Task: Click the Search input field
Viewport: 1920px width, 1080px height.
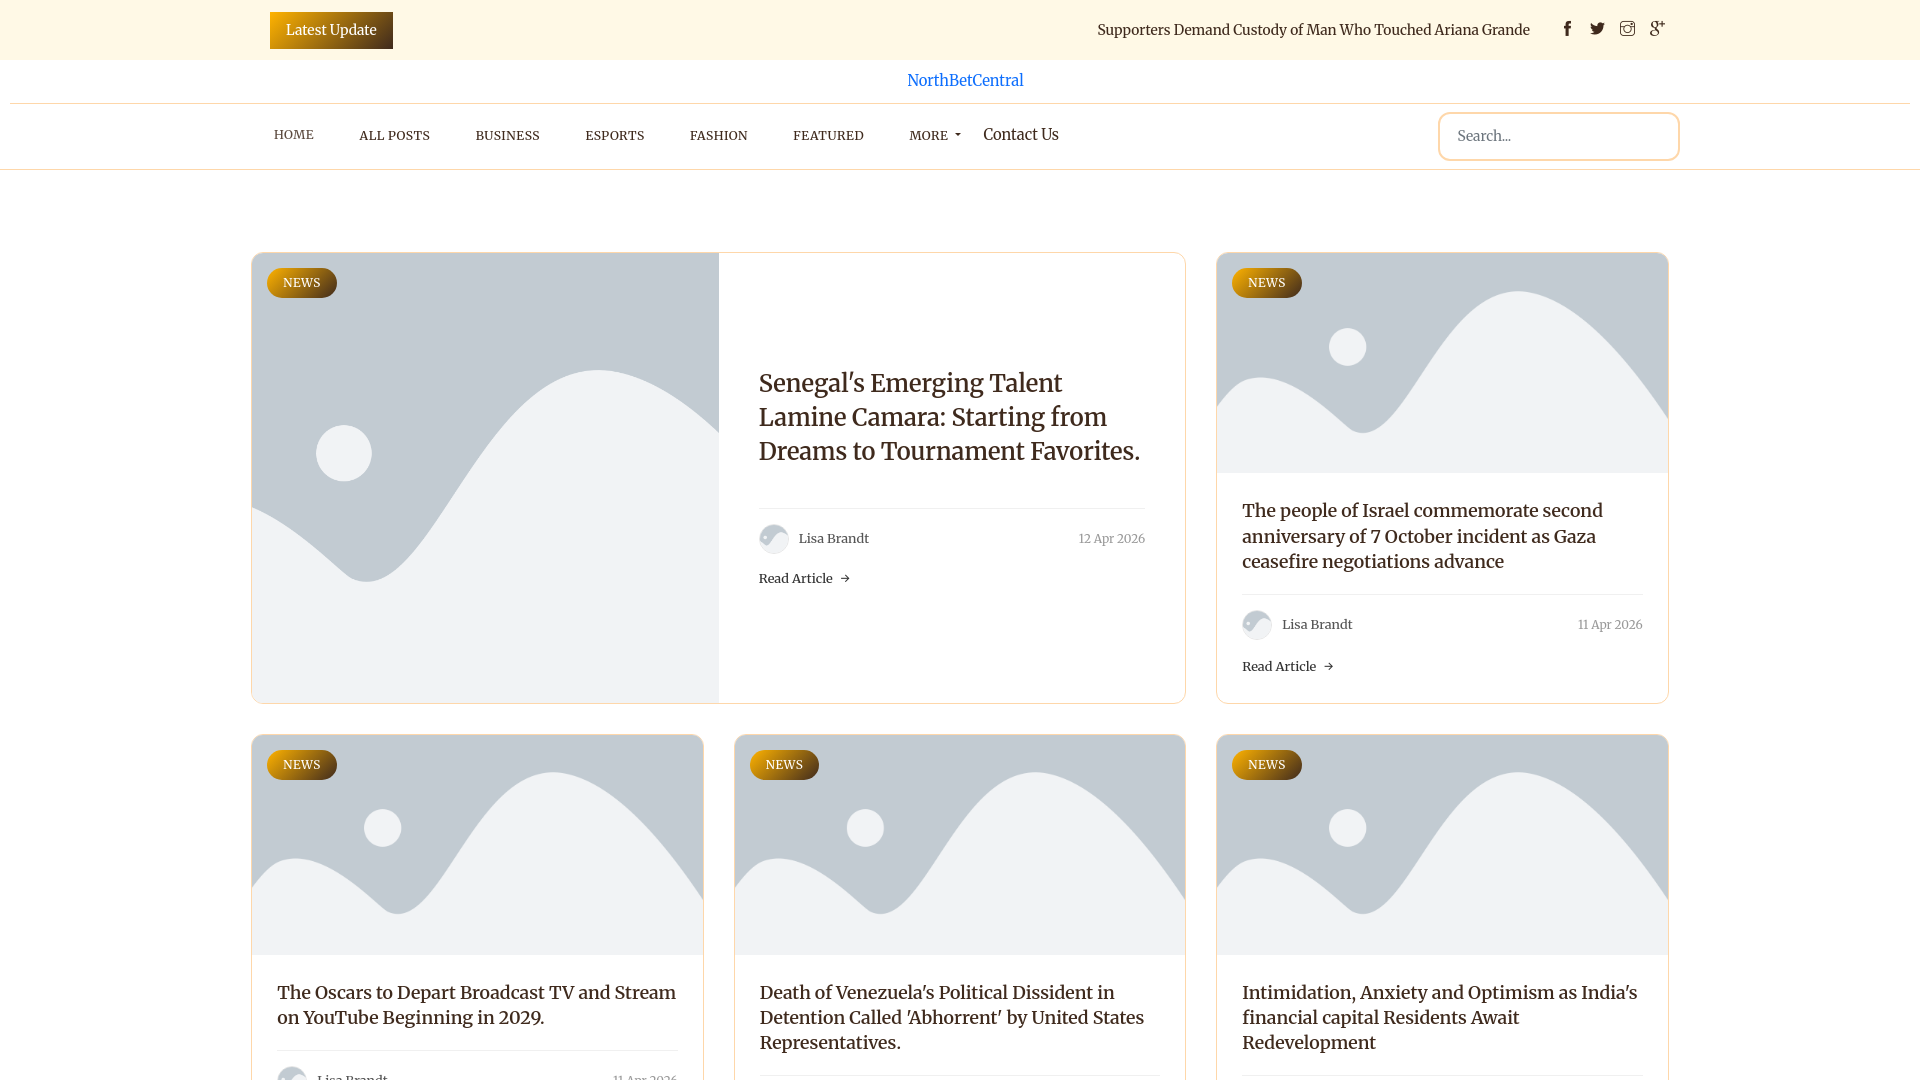Action: coord(1557,136)
